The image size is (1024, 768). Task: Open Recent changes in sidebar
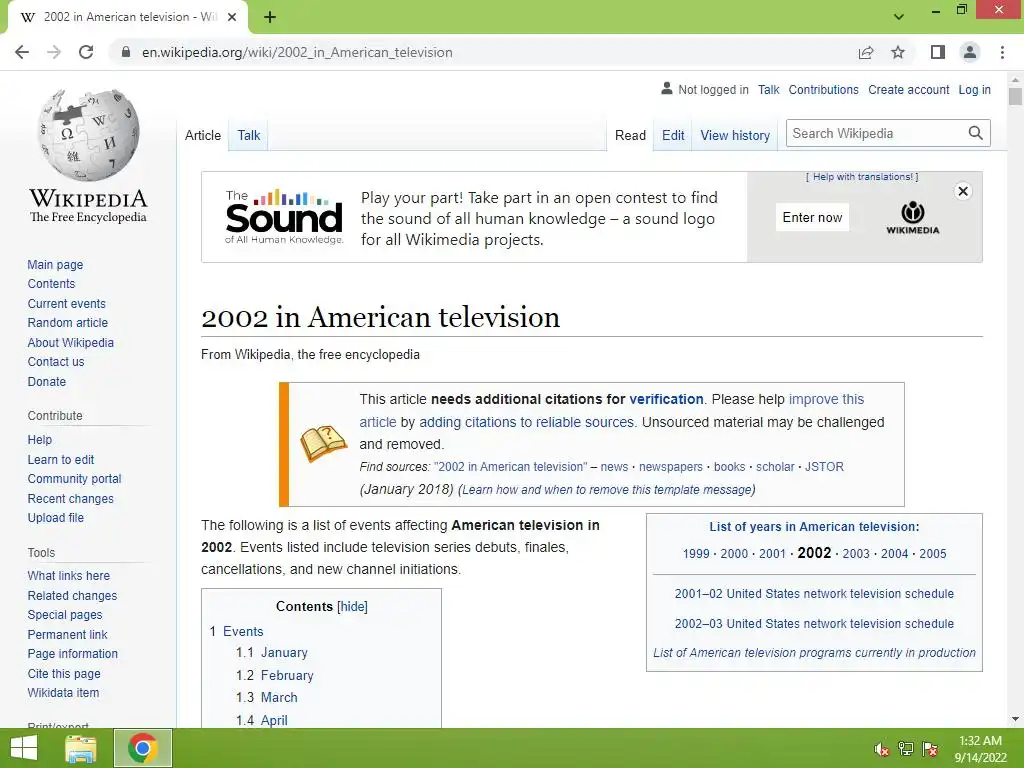coord(71,498)
